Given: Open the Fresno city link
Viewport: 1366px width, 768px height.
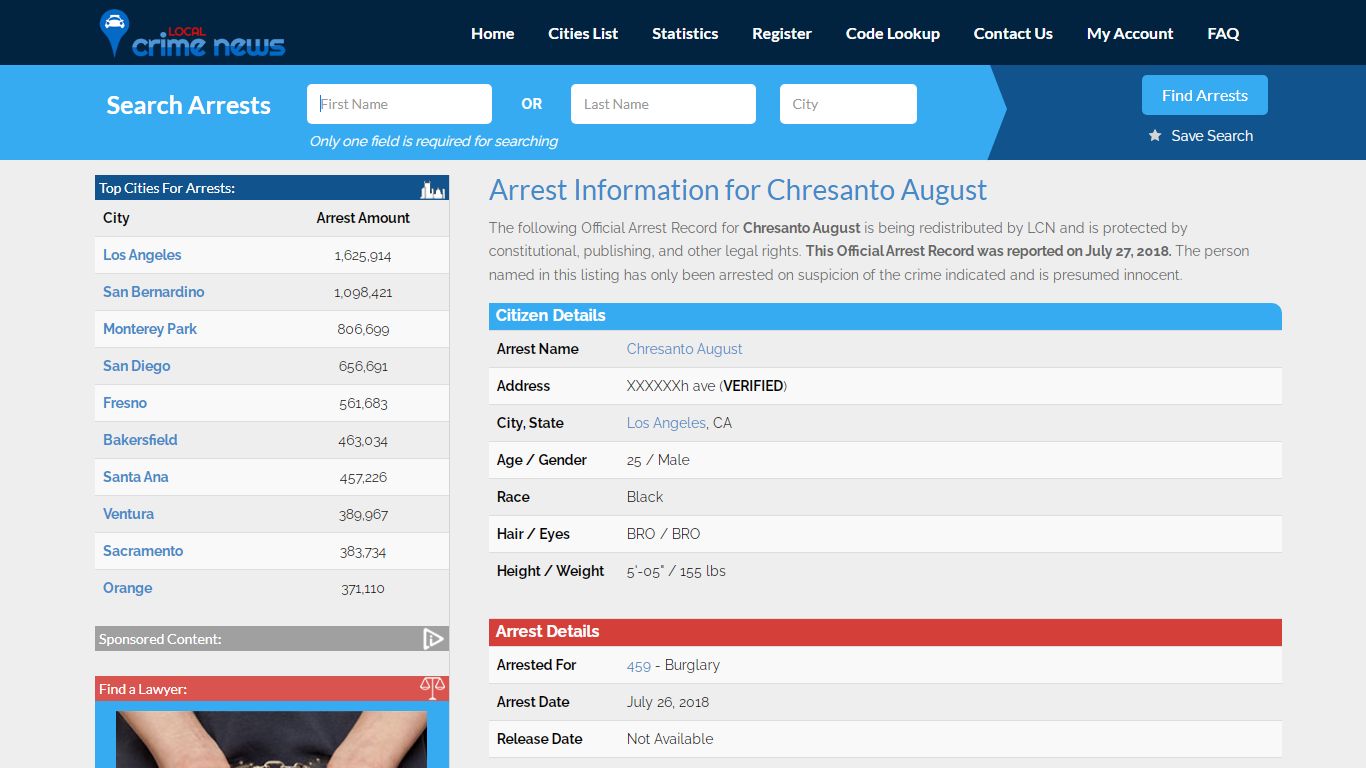Looking at the screenshot, I should point(125,403).
